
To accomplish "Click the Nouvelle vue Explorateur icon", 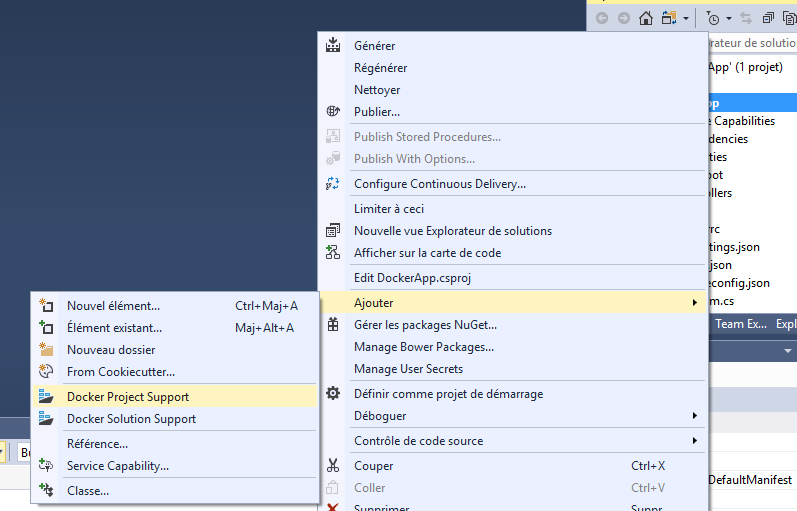I will 333,231.
